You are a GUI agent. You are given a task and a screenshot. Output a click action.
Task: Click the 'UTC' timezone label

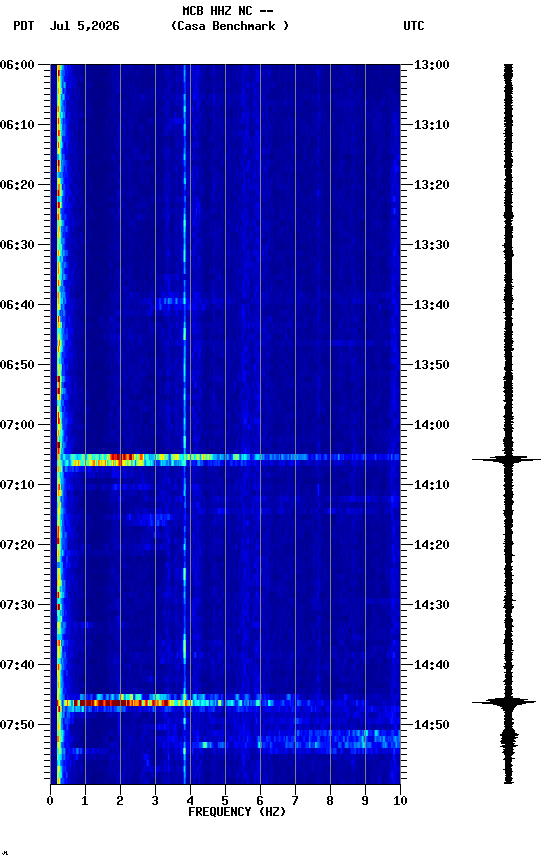tap(414, 26)
